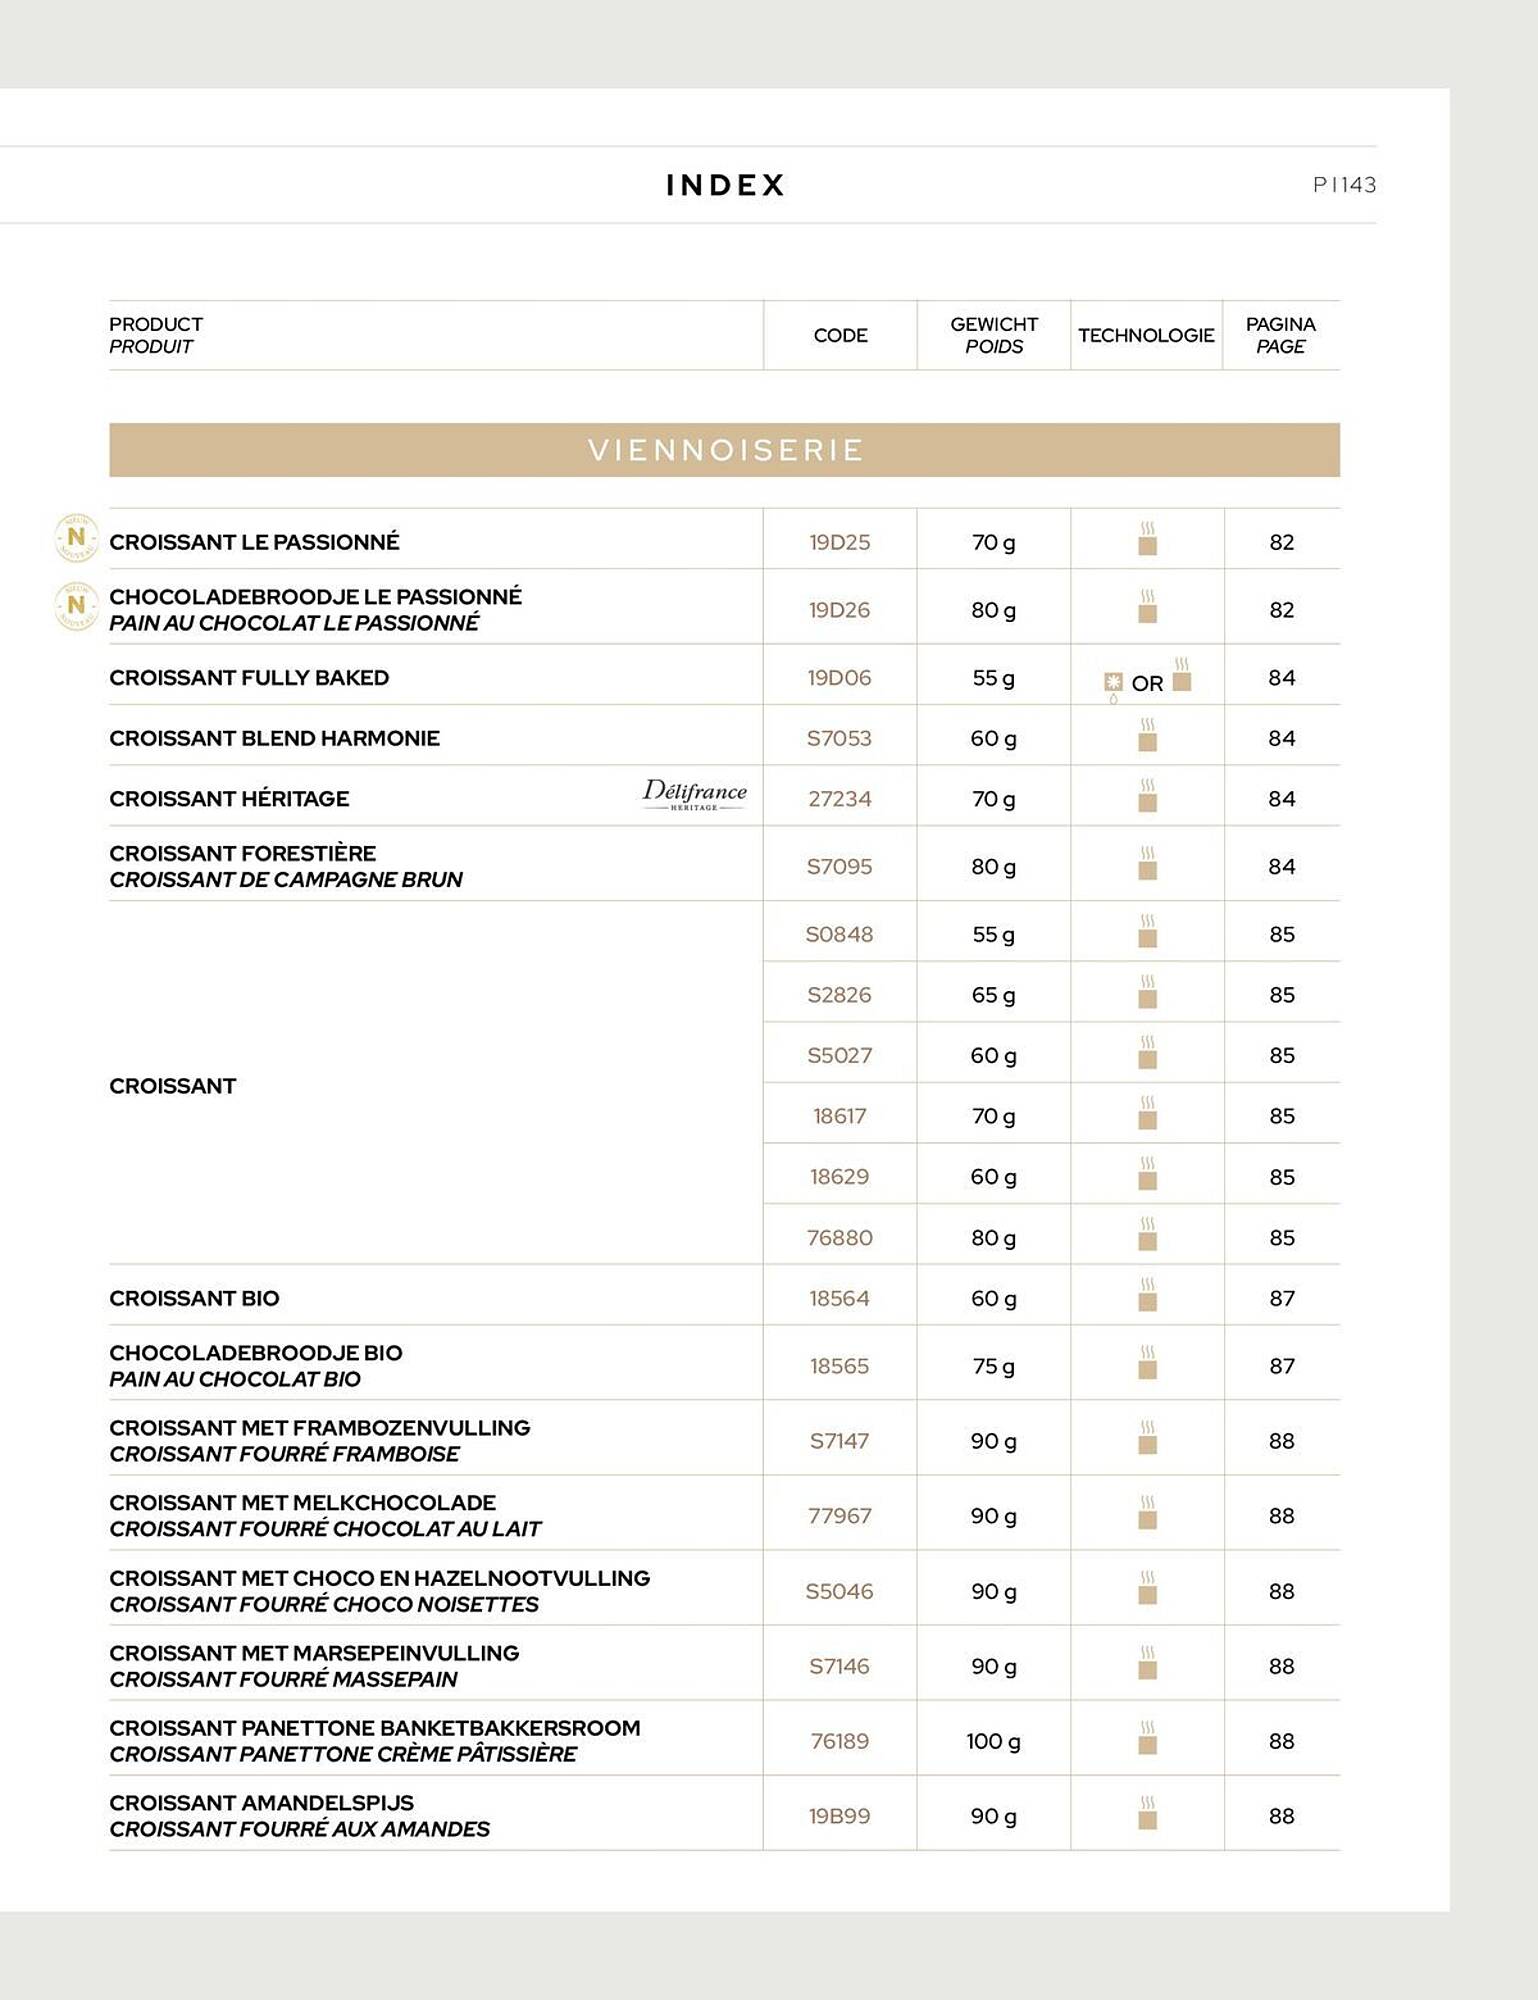Click the bake icon in the 76189 row
The width and height of the screenshot is (1538, 2000).
pyautogui.click(x=1148, y=1738)
